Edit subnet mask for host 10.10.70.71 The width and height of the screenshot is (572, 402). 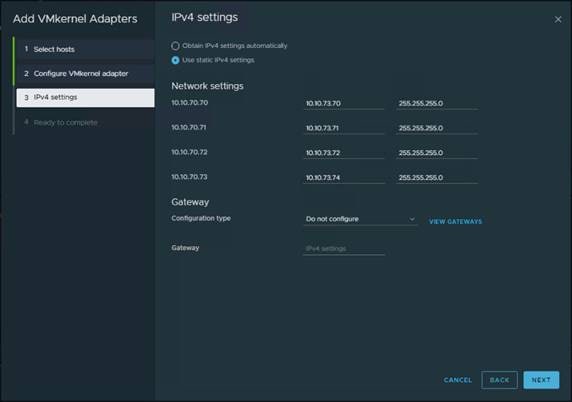pyautogui.click(x=437, y=128)
